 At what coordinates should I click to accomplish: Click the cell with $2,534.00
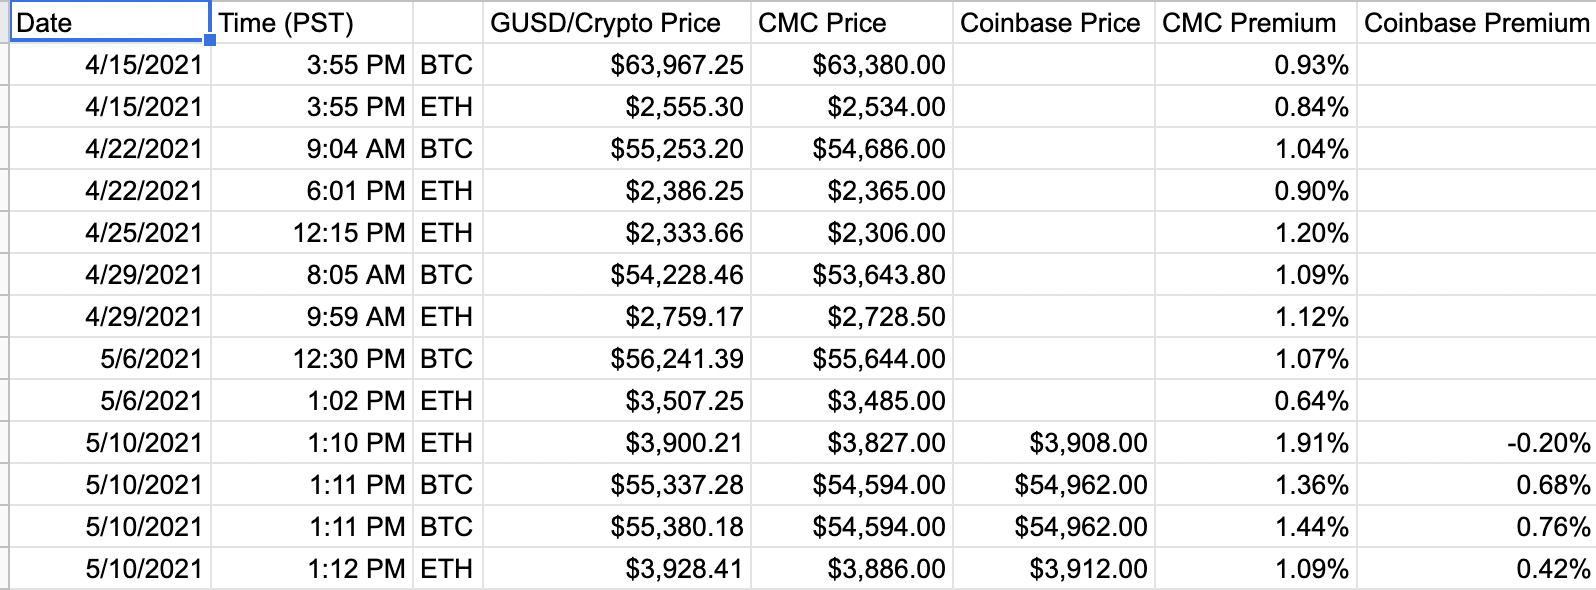[x=852, y=107]
